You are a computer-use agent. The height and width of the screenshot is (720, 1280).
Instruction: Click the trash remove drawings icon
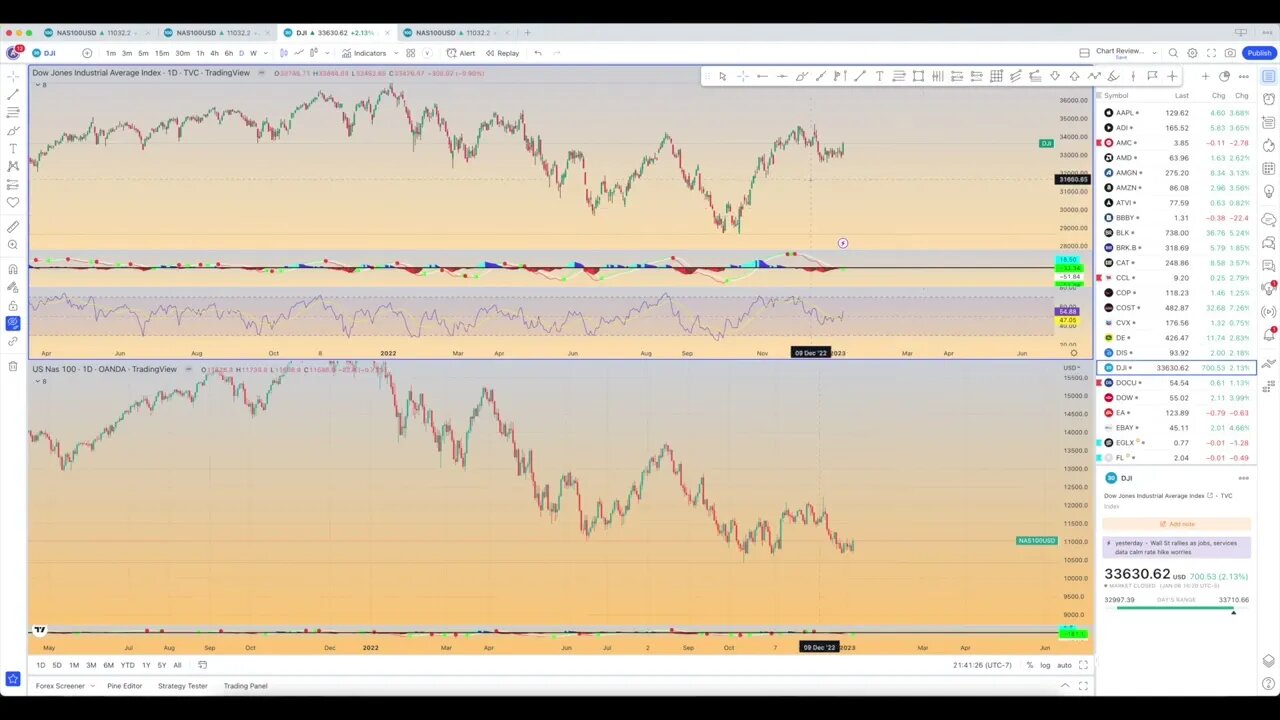pos(13,366)
